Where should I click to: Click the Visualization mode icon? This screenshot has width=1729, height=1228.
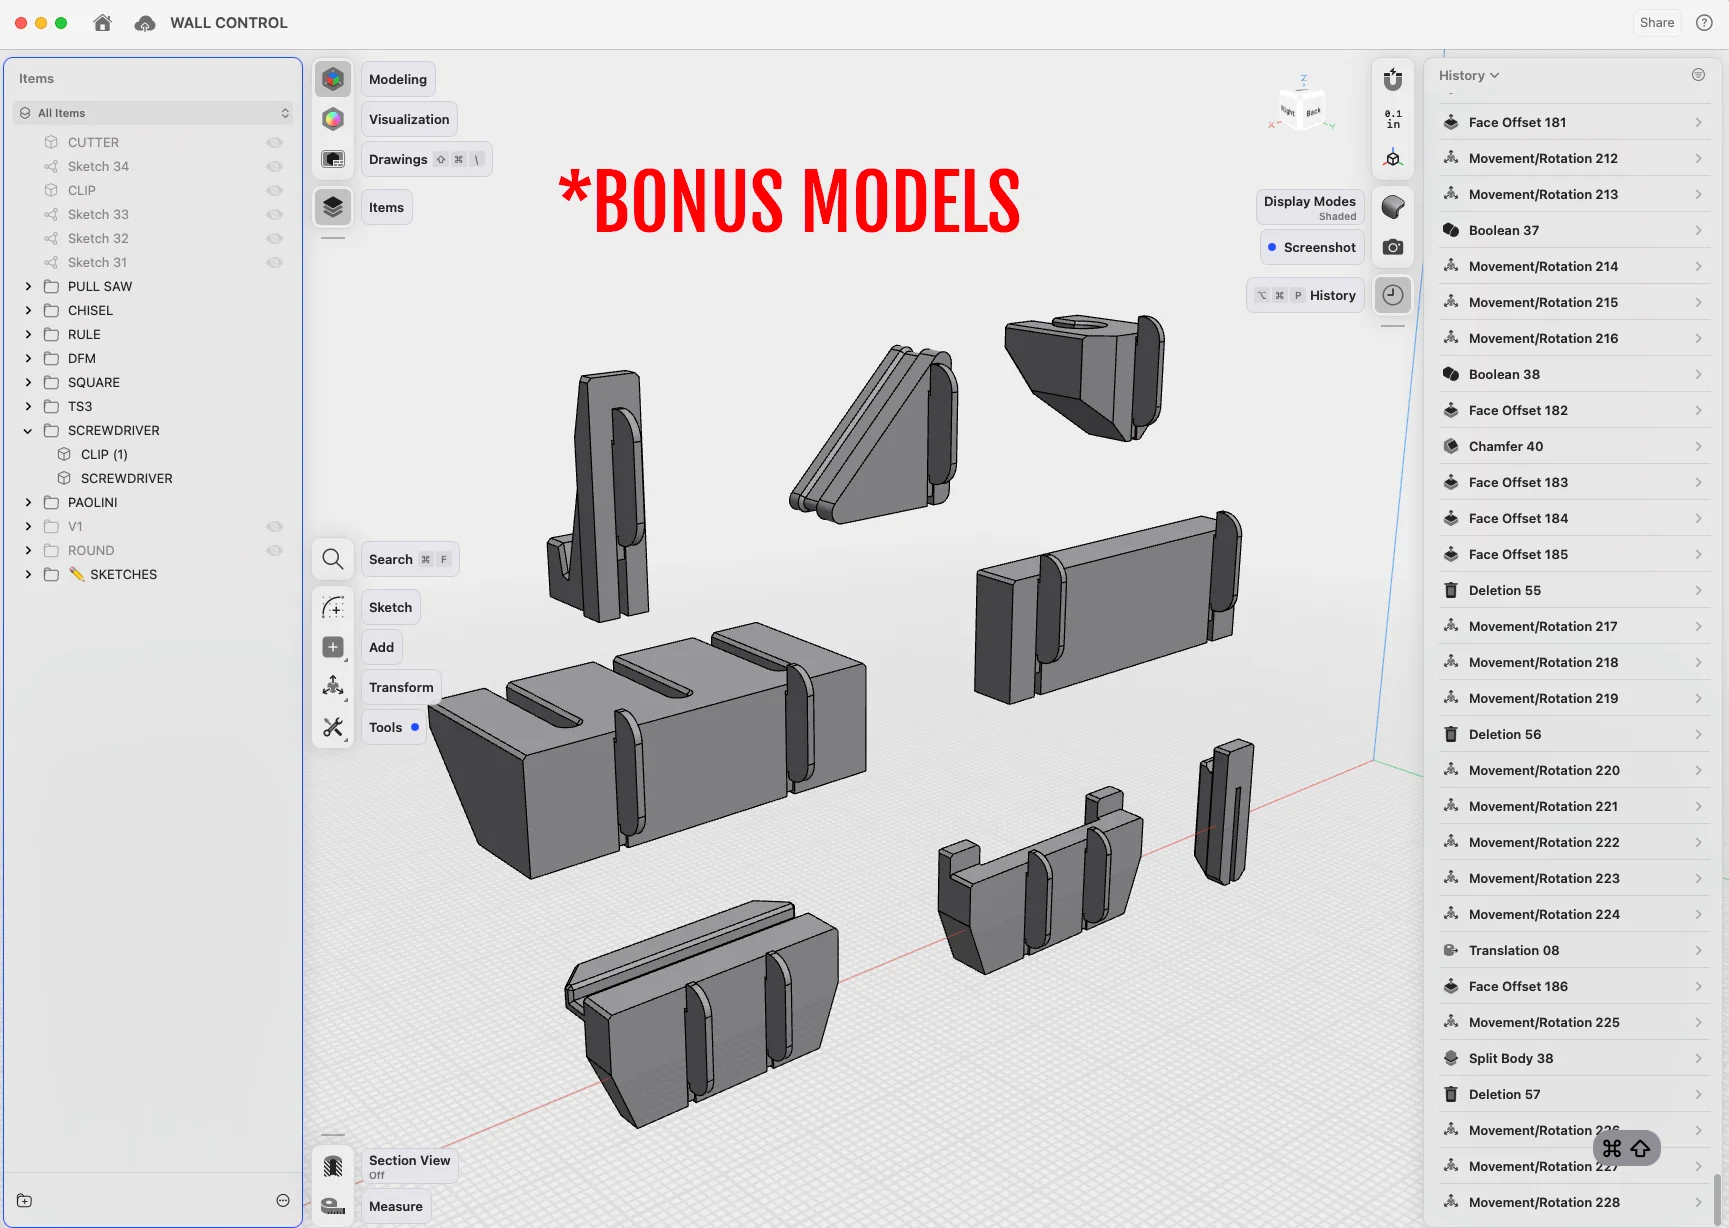[333, 119]
